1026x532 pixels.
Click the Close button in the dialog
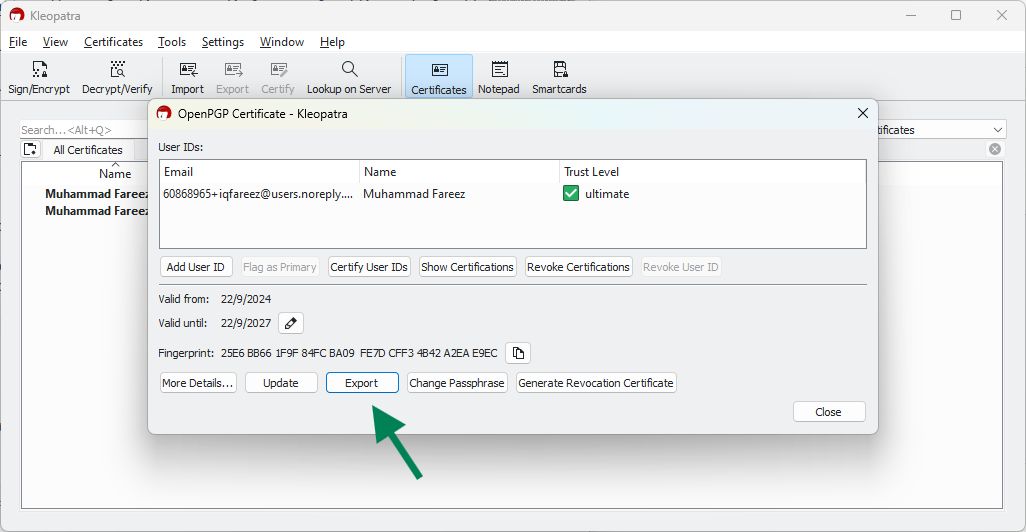pos(828,412)
